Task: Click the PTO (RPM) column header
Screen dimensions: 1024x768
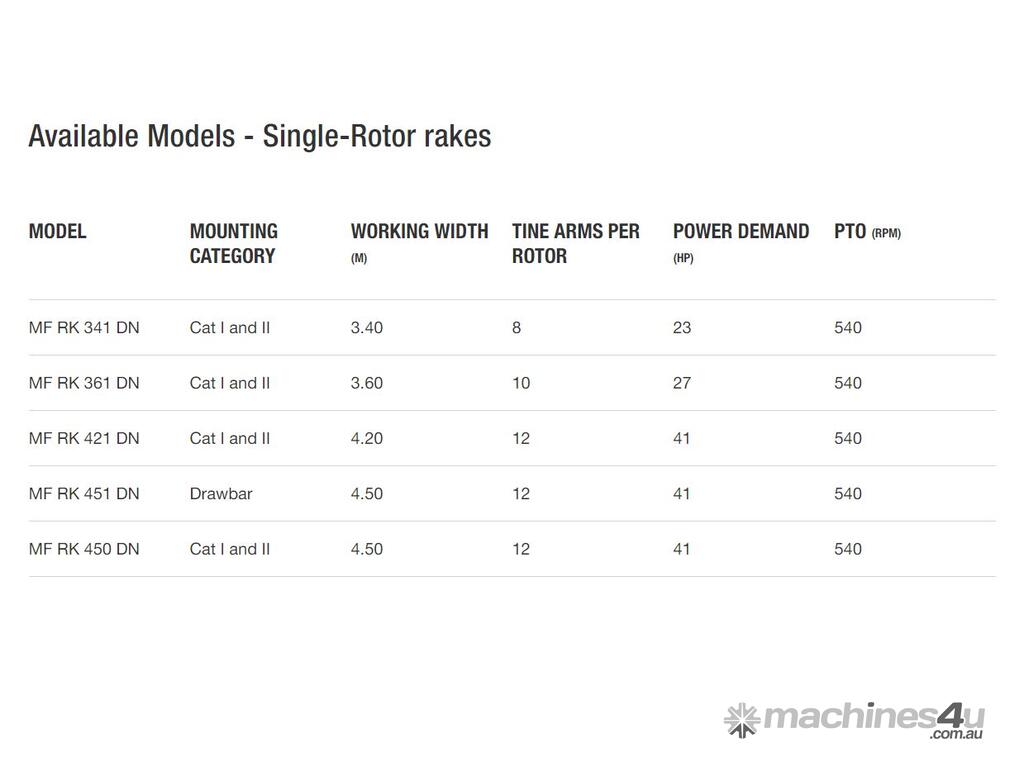Action: point(867,232)
